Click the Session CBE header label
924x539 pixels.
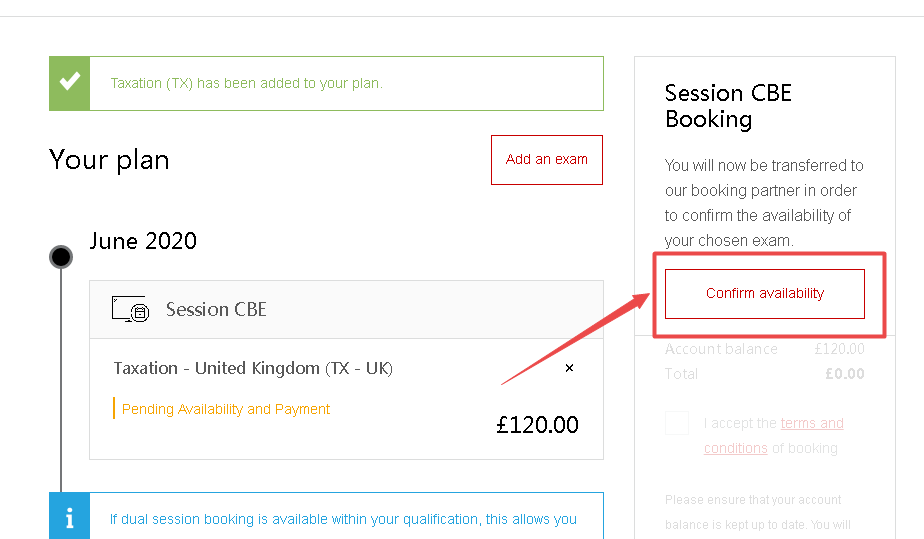pyautogui.click(x=216, y=310)
